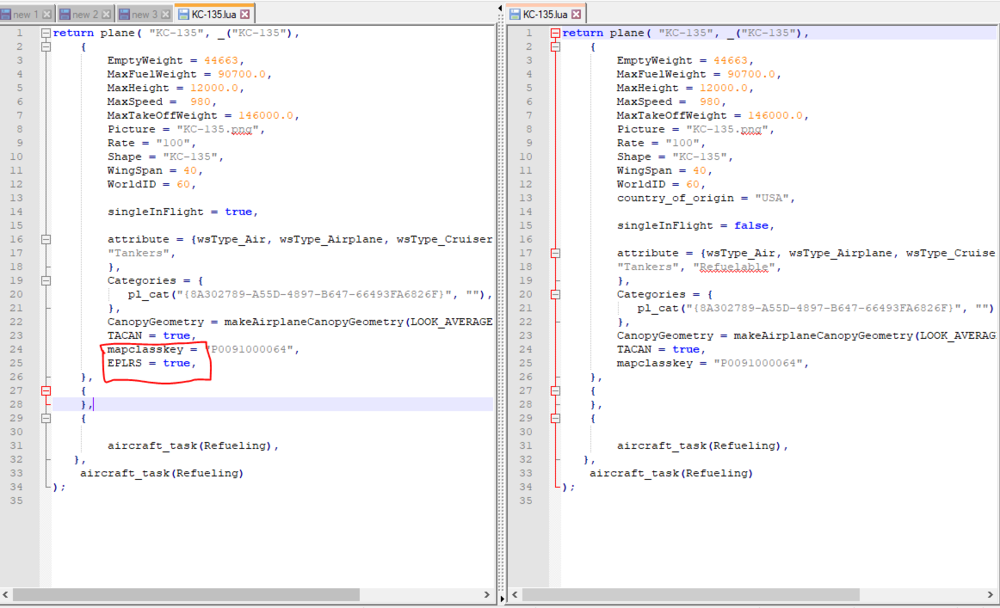Click 'aircraft_task(Refueling)' at right line 33

point(671,473)
